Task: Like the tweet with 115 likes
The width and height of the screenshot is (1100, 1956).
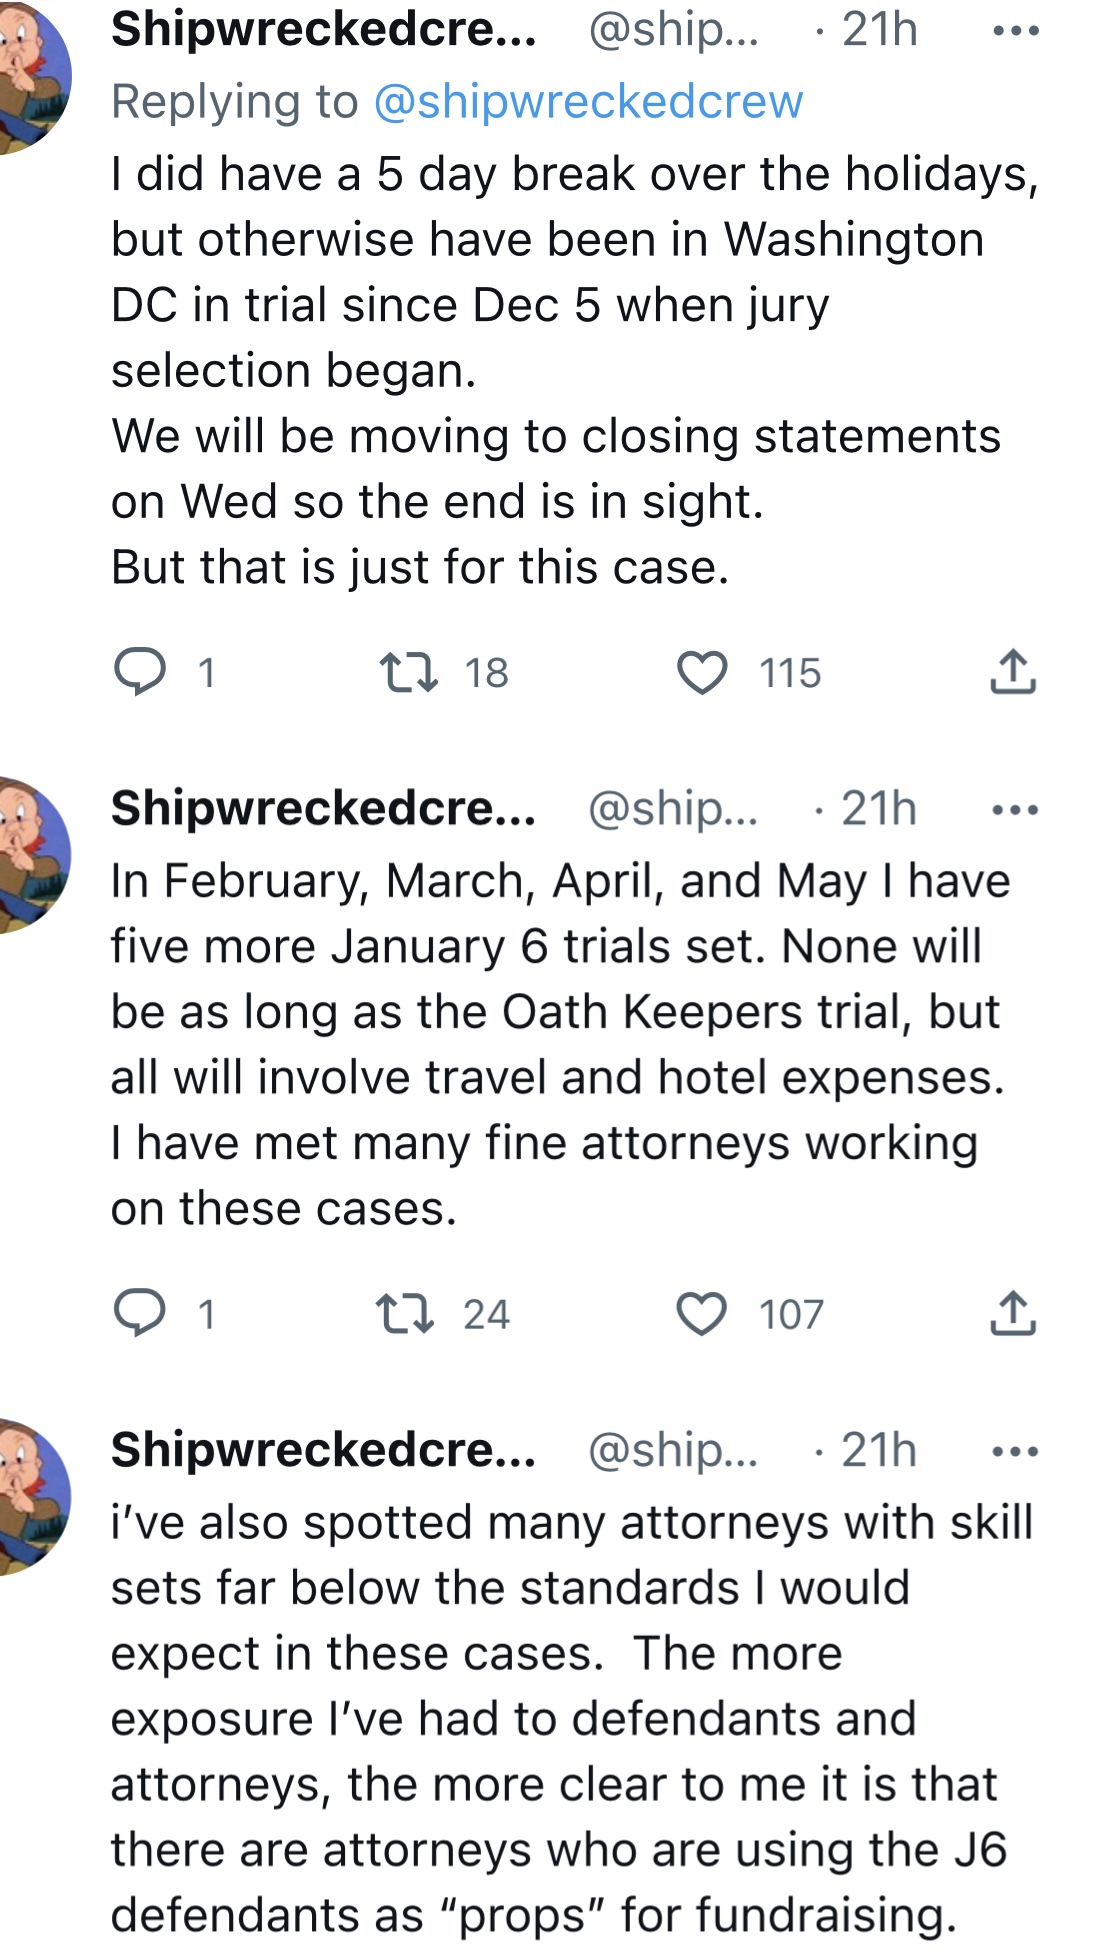Action: click(x=702, y=672)
